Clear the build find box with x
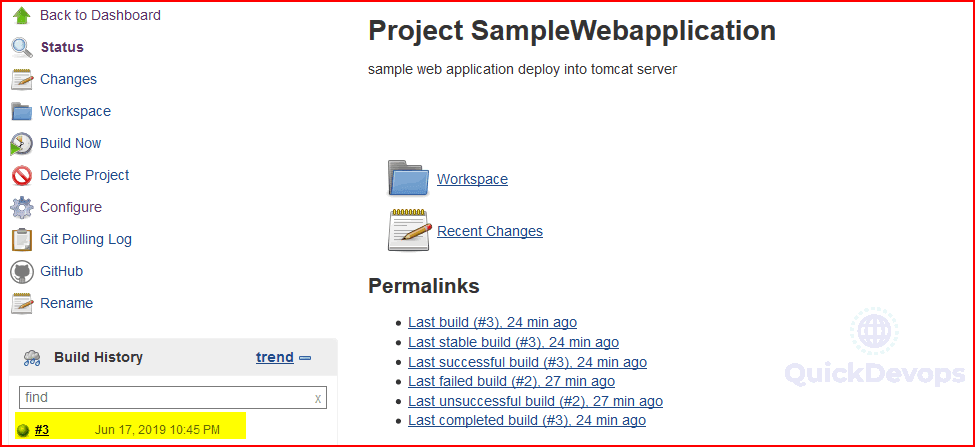Image resolution: width=975 pixels, height=447 pixels. [x=318, y=399]
